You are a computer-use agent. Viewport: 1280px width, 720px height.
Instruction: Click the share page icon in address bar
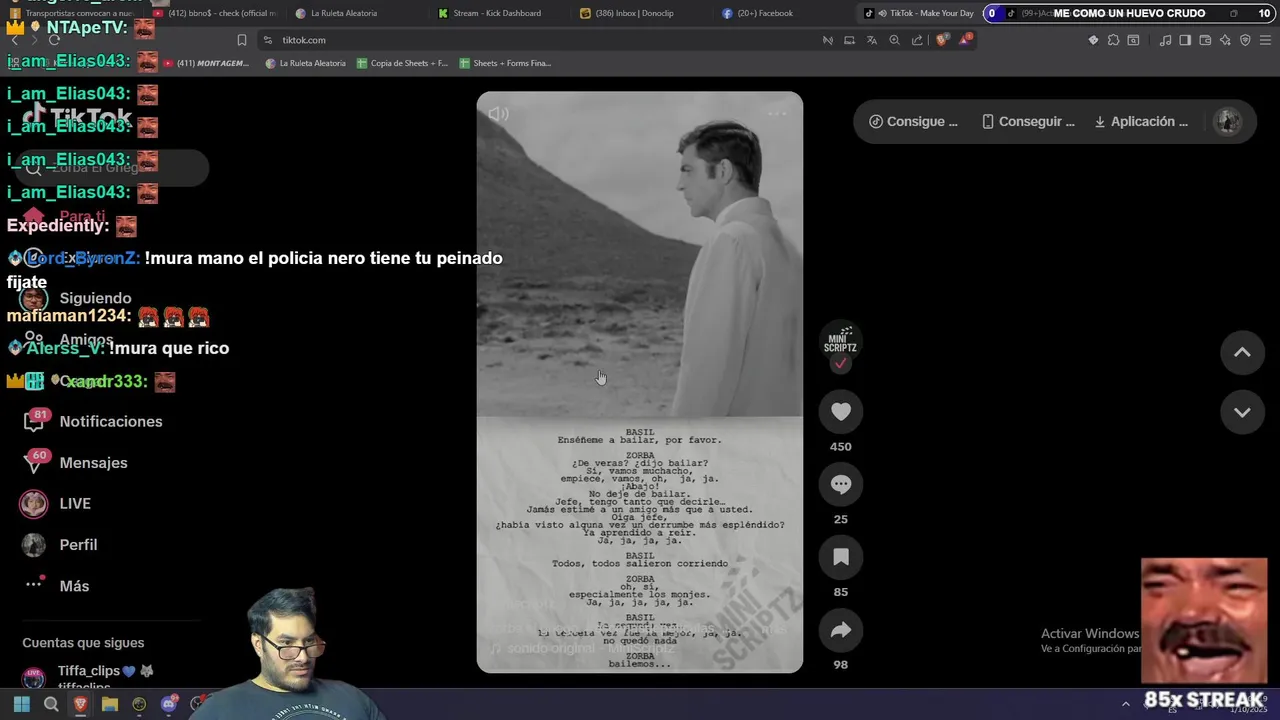pyautogui.click(x=917, y=40)
